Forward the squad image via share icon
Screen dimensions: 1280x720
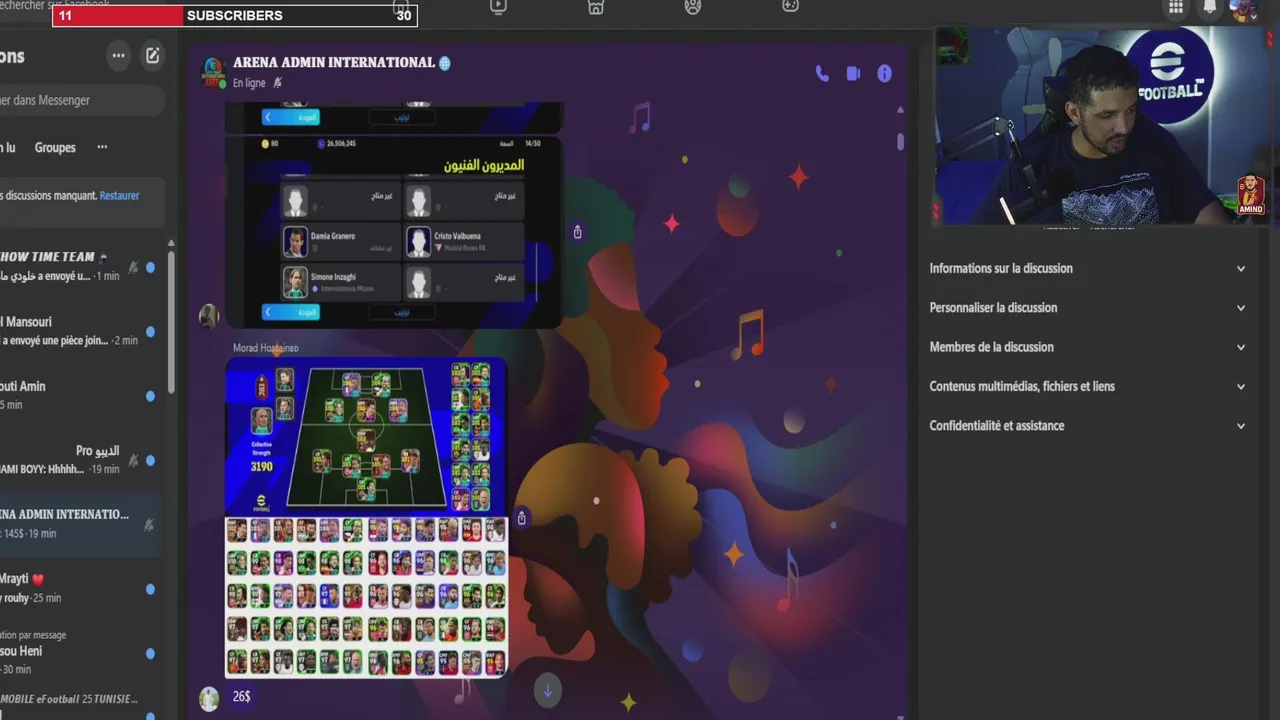[x=521, y=518]
